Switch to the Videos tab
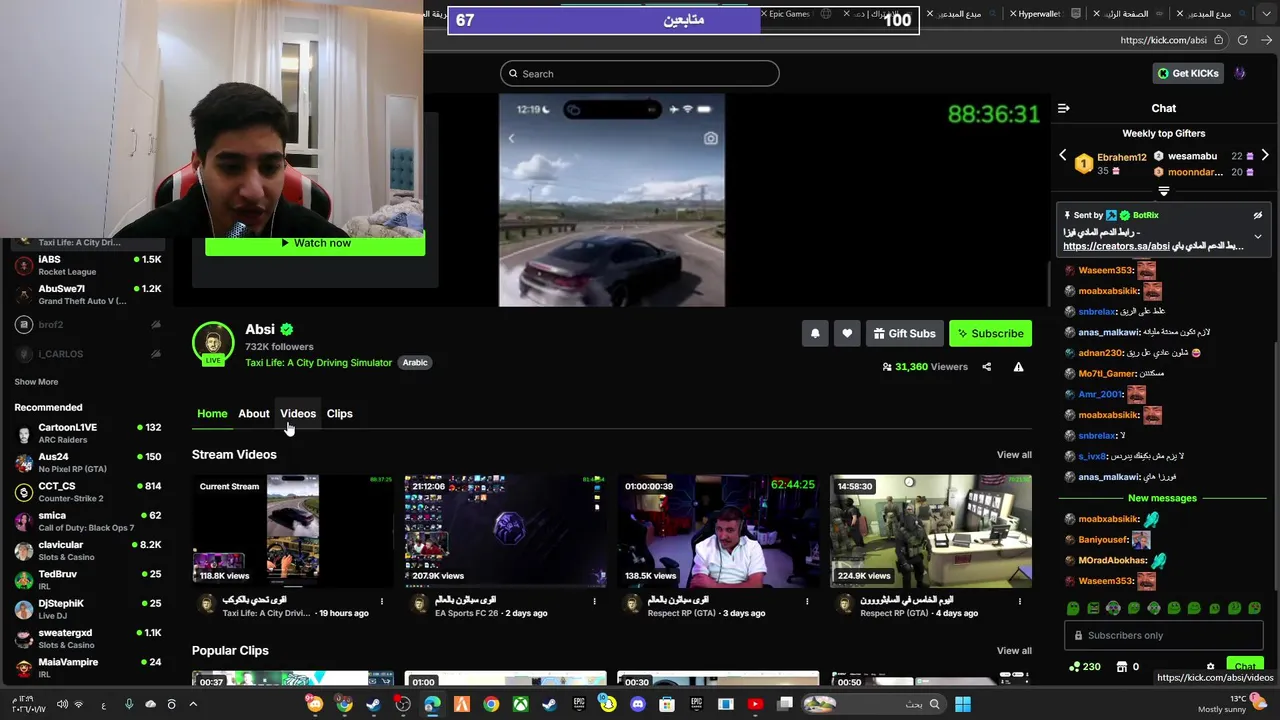Screen dimensions: 1280x720 click(298, 413)
